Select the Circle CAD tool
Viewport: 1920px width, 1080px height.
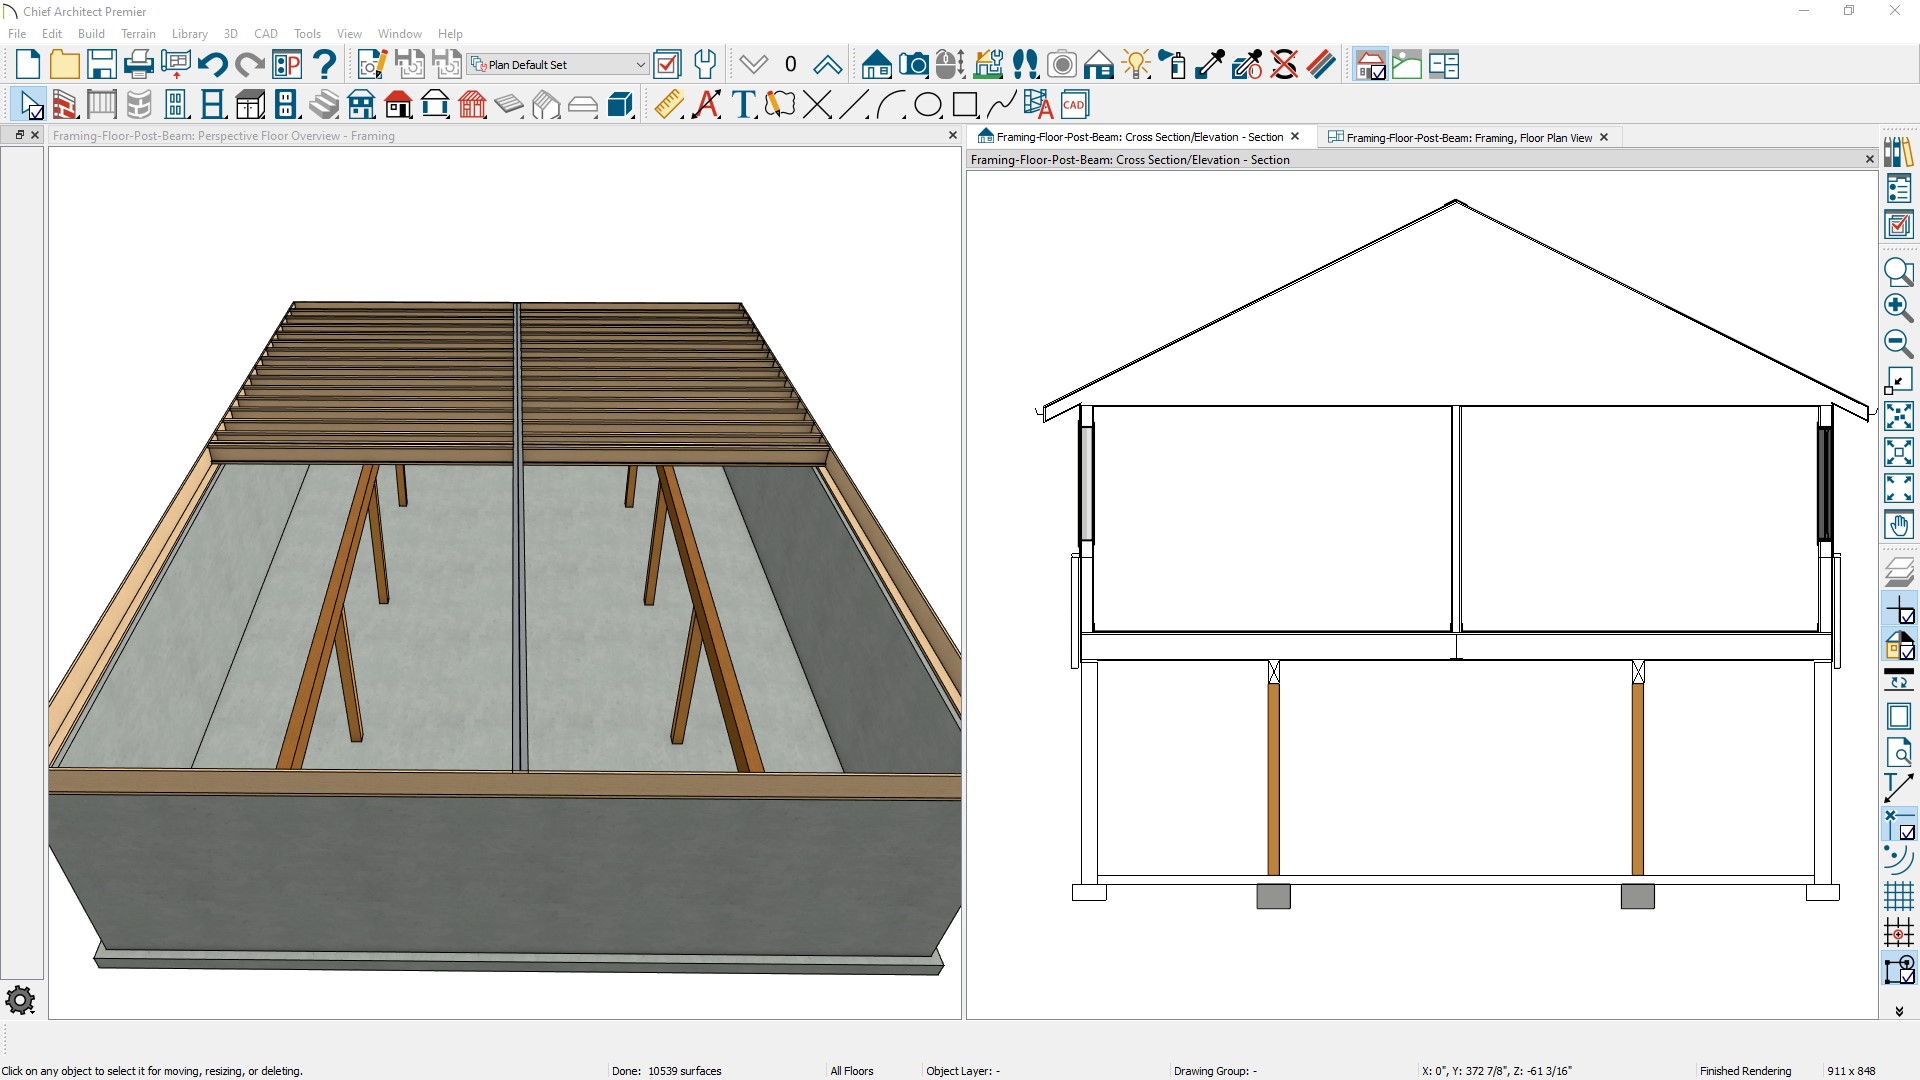point(928,104)
